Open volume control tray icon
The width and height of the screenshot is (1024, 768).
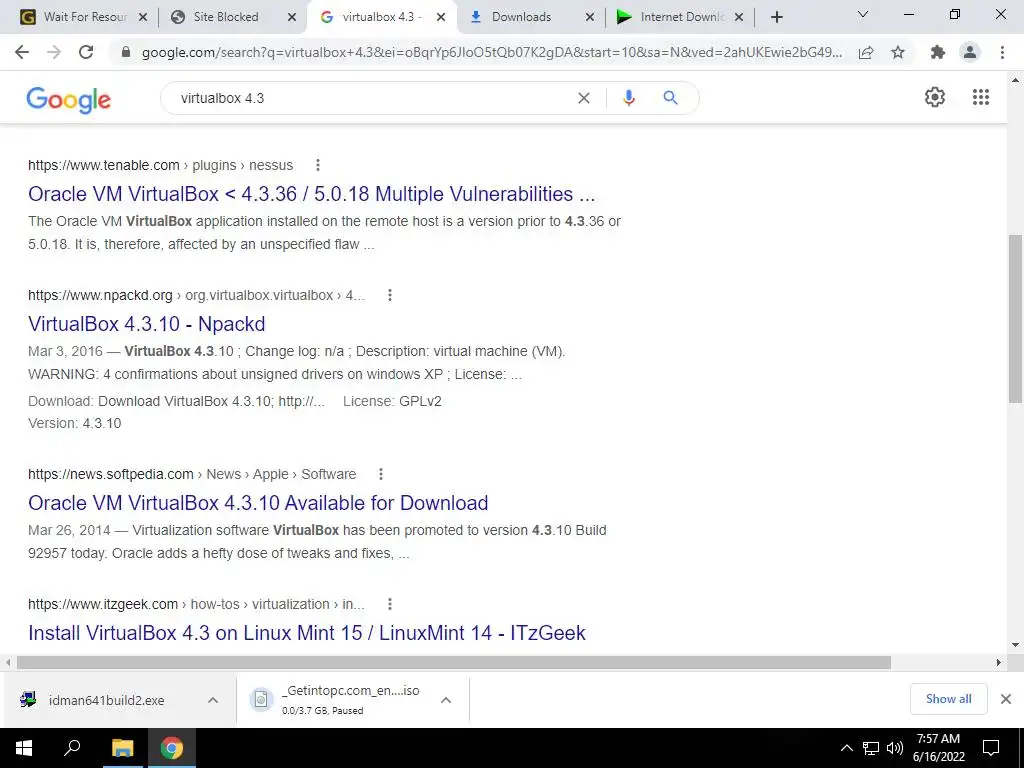894,748
